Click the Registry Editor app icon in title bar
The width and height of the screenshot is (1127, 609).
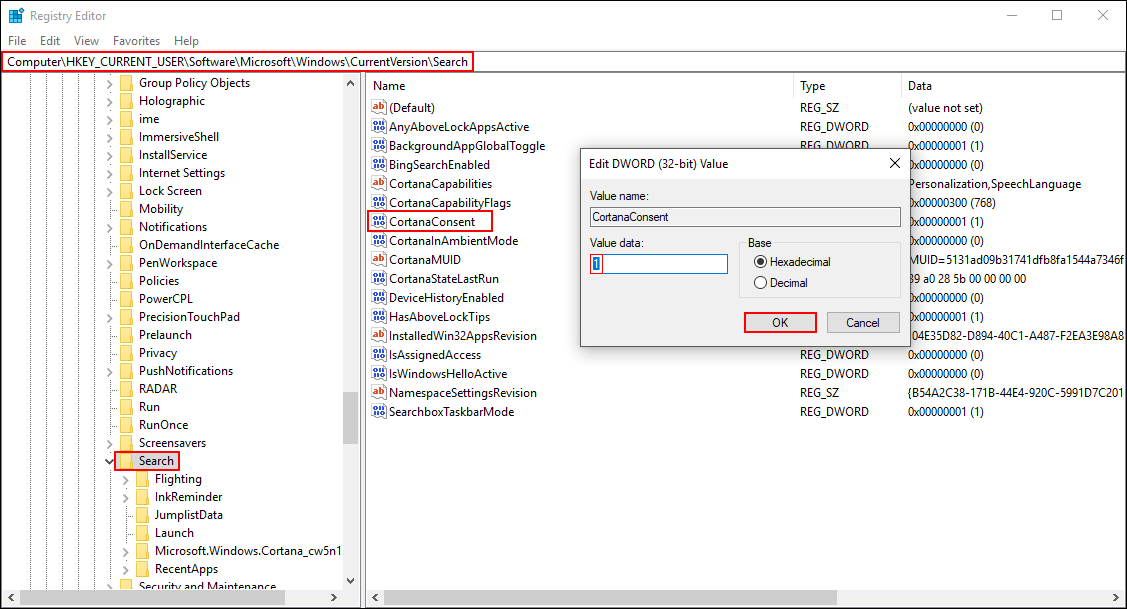click(x=16, y=15)
